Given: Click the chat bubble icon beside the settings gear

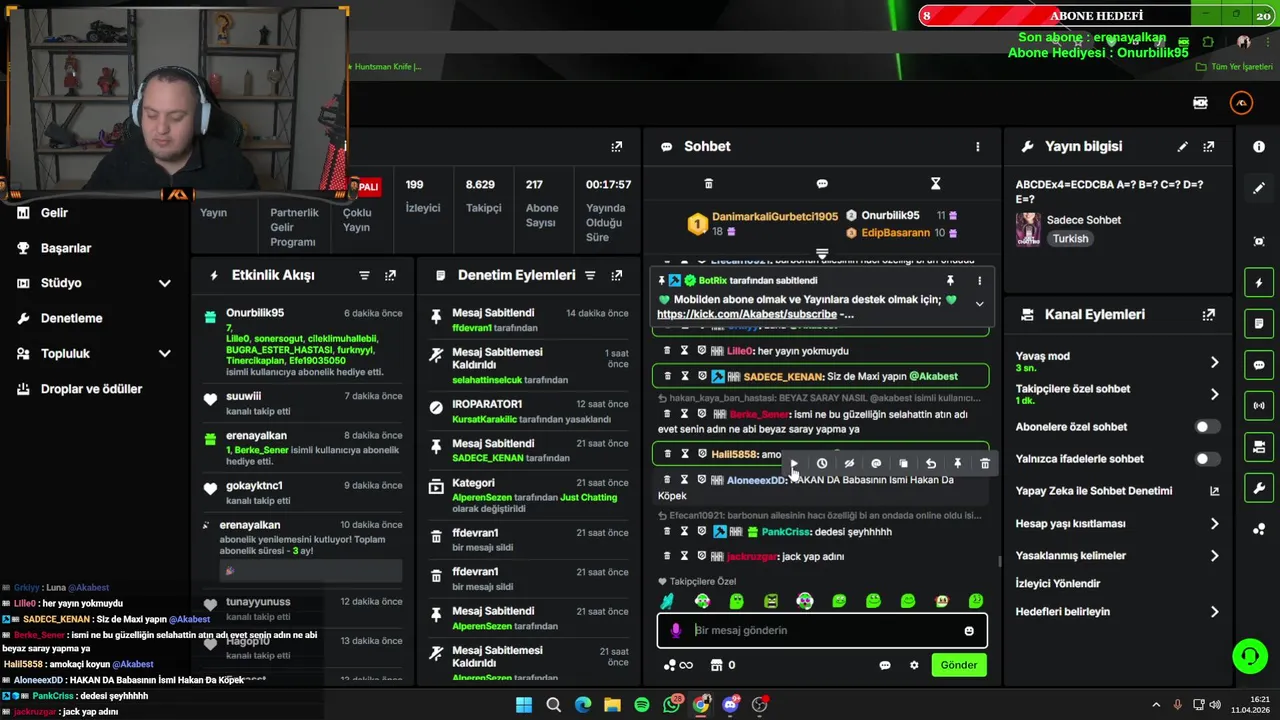Looking at the screenshot, I should pos(885,665).
